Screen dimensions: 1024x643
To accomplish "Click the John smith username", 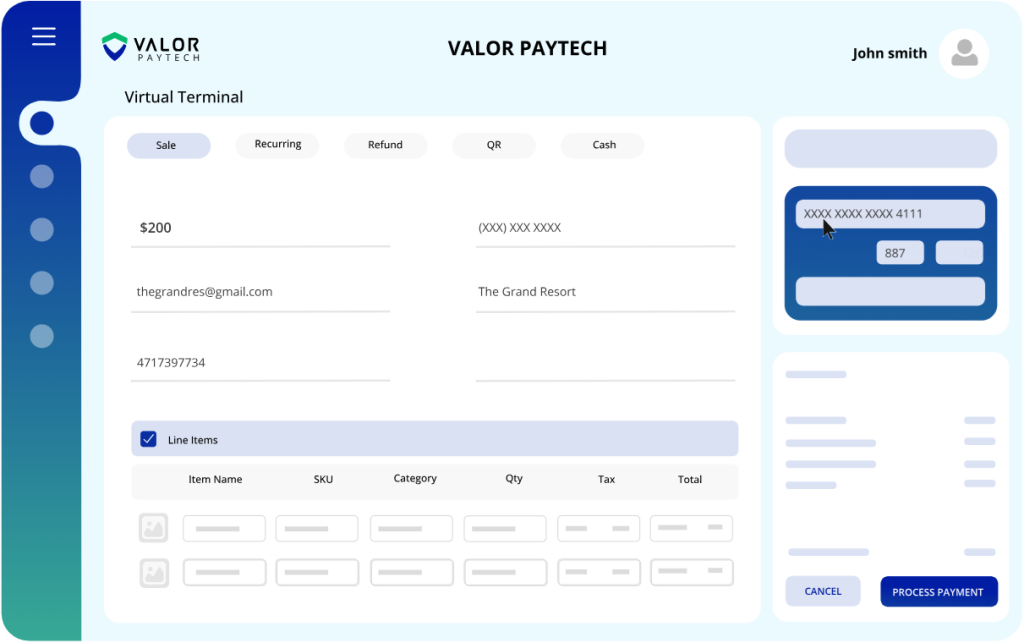I will tap(889, 53).
